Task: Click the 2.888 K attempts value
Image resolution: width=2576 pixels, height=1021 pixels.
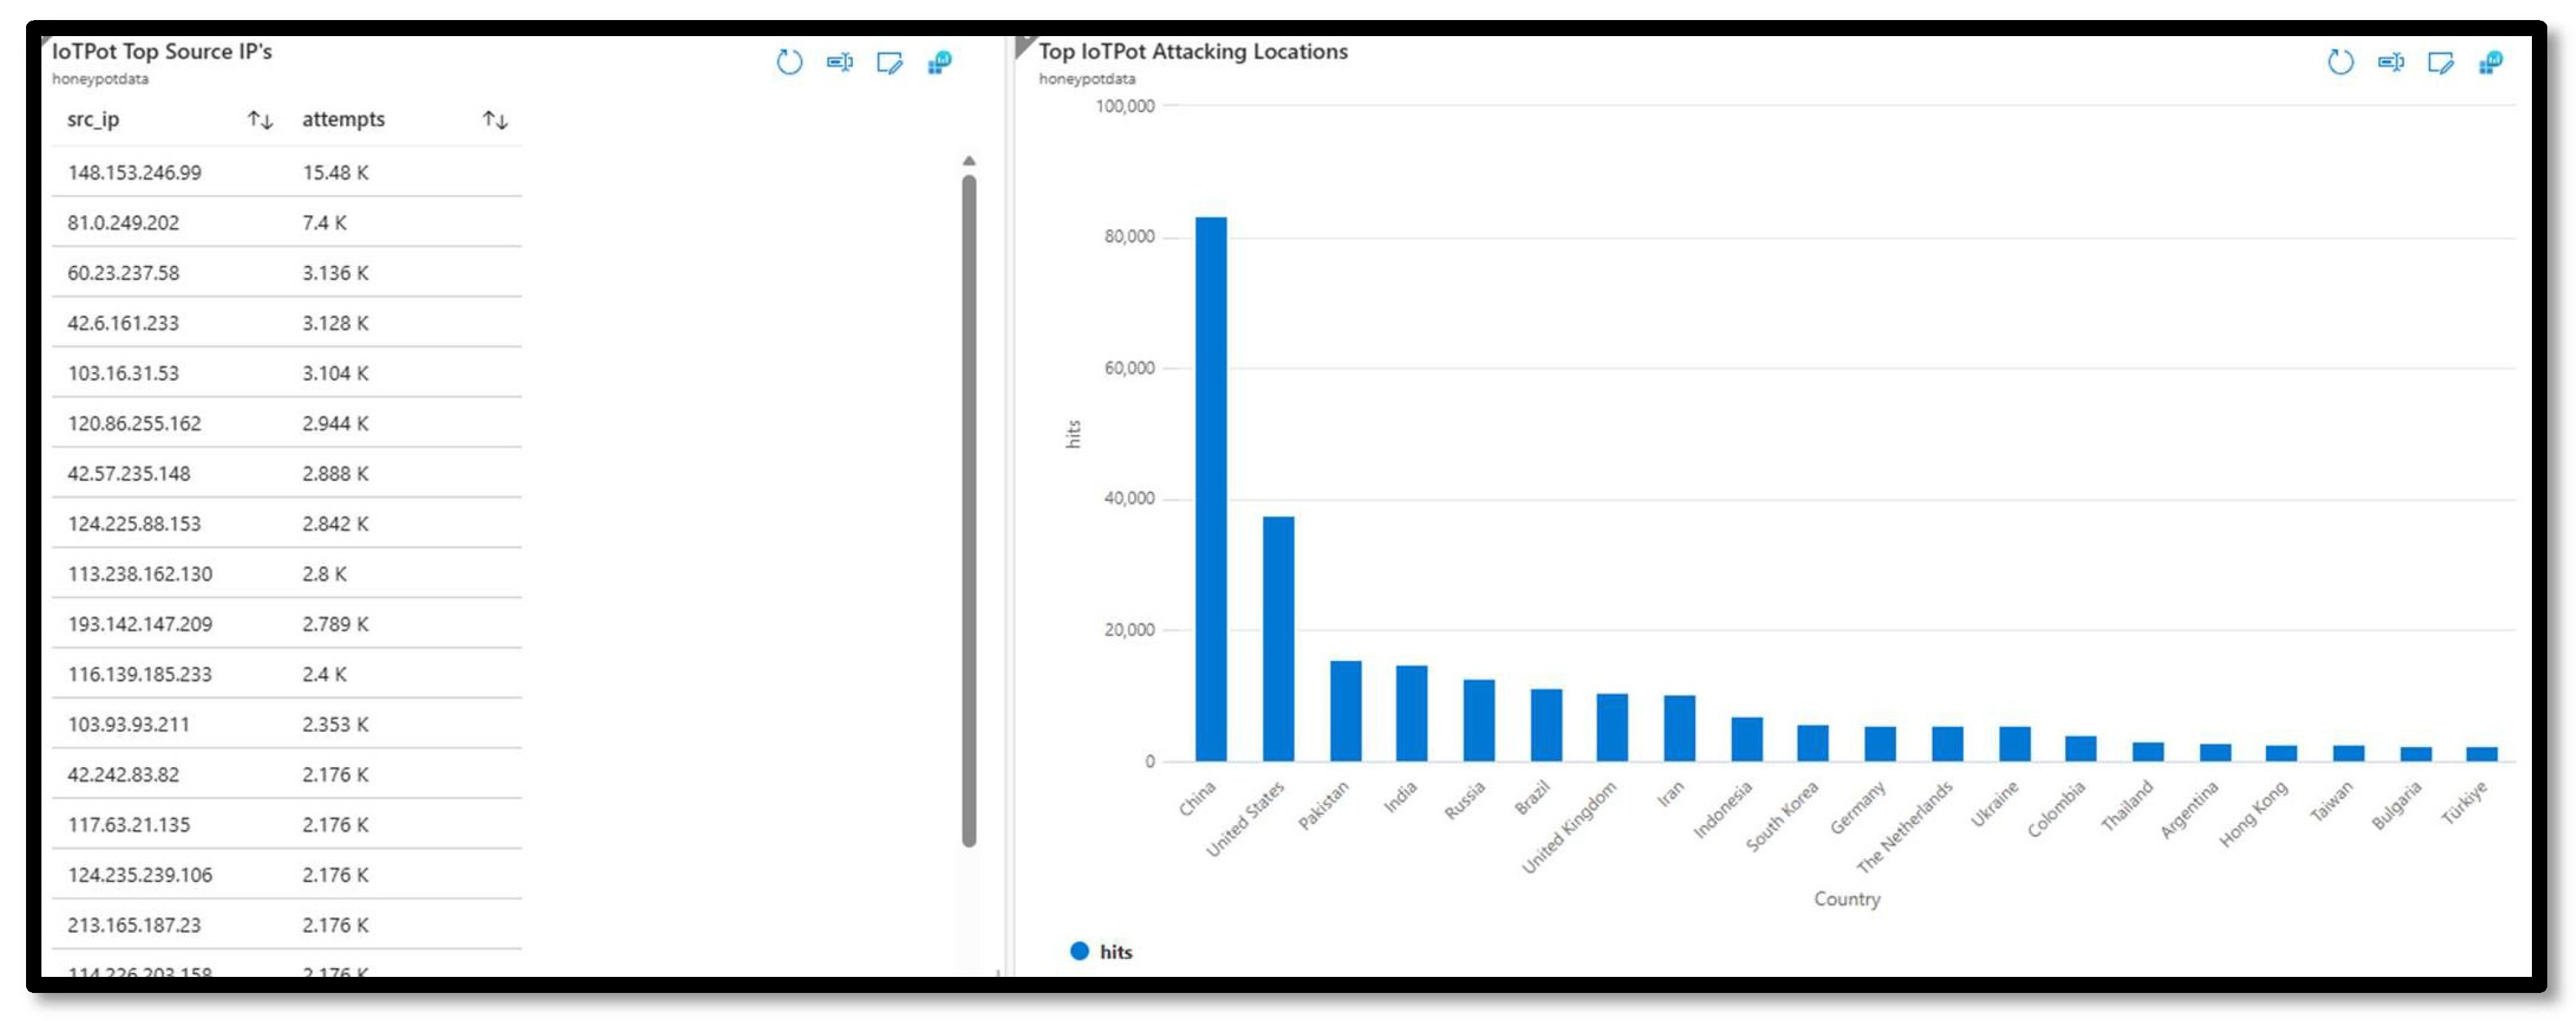Action: coord(335,473)
